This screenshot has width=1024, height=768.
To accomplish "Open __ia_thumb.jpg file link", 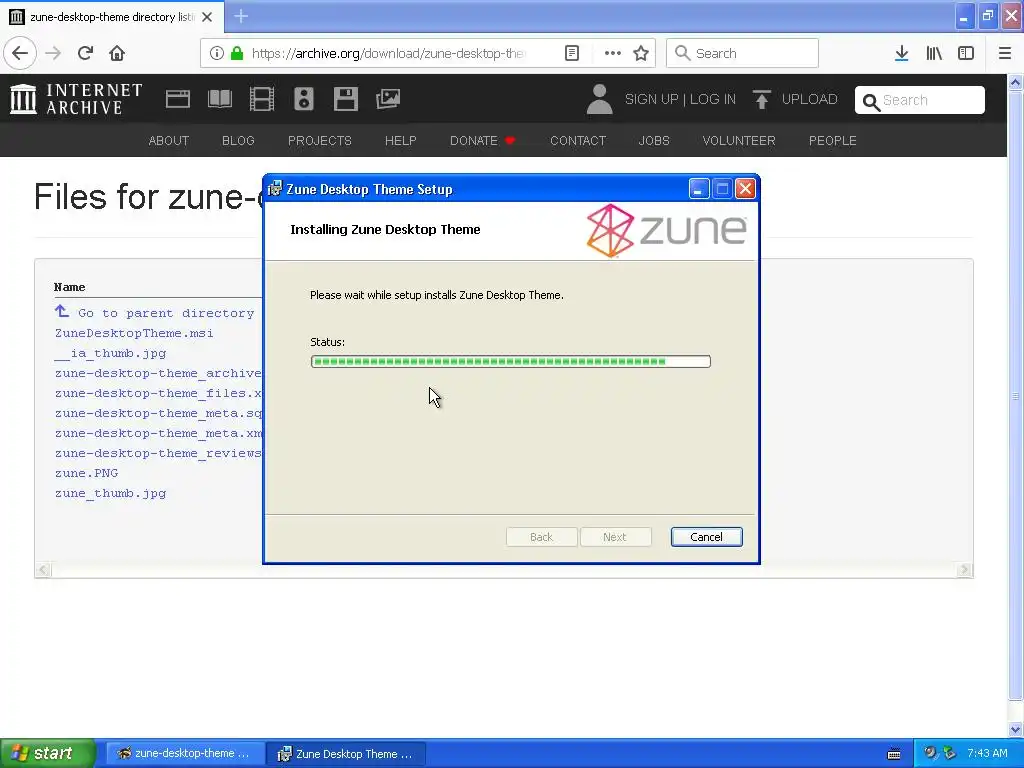I will tap(110, 353).
